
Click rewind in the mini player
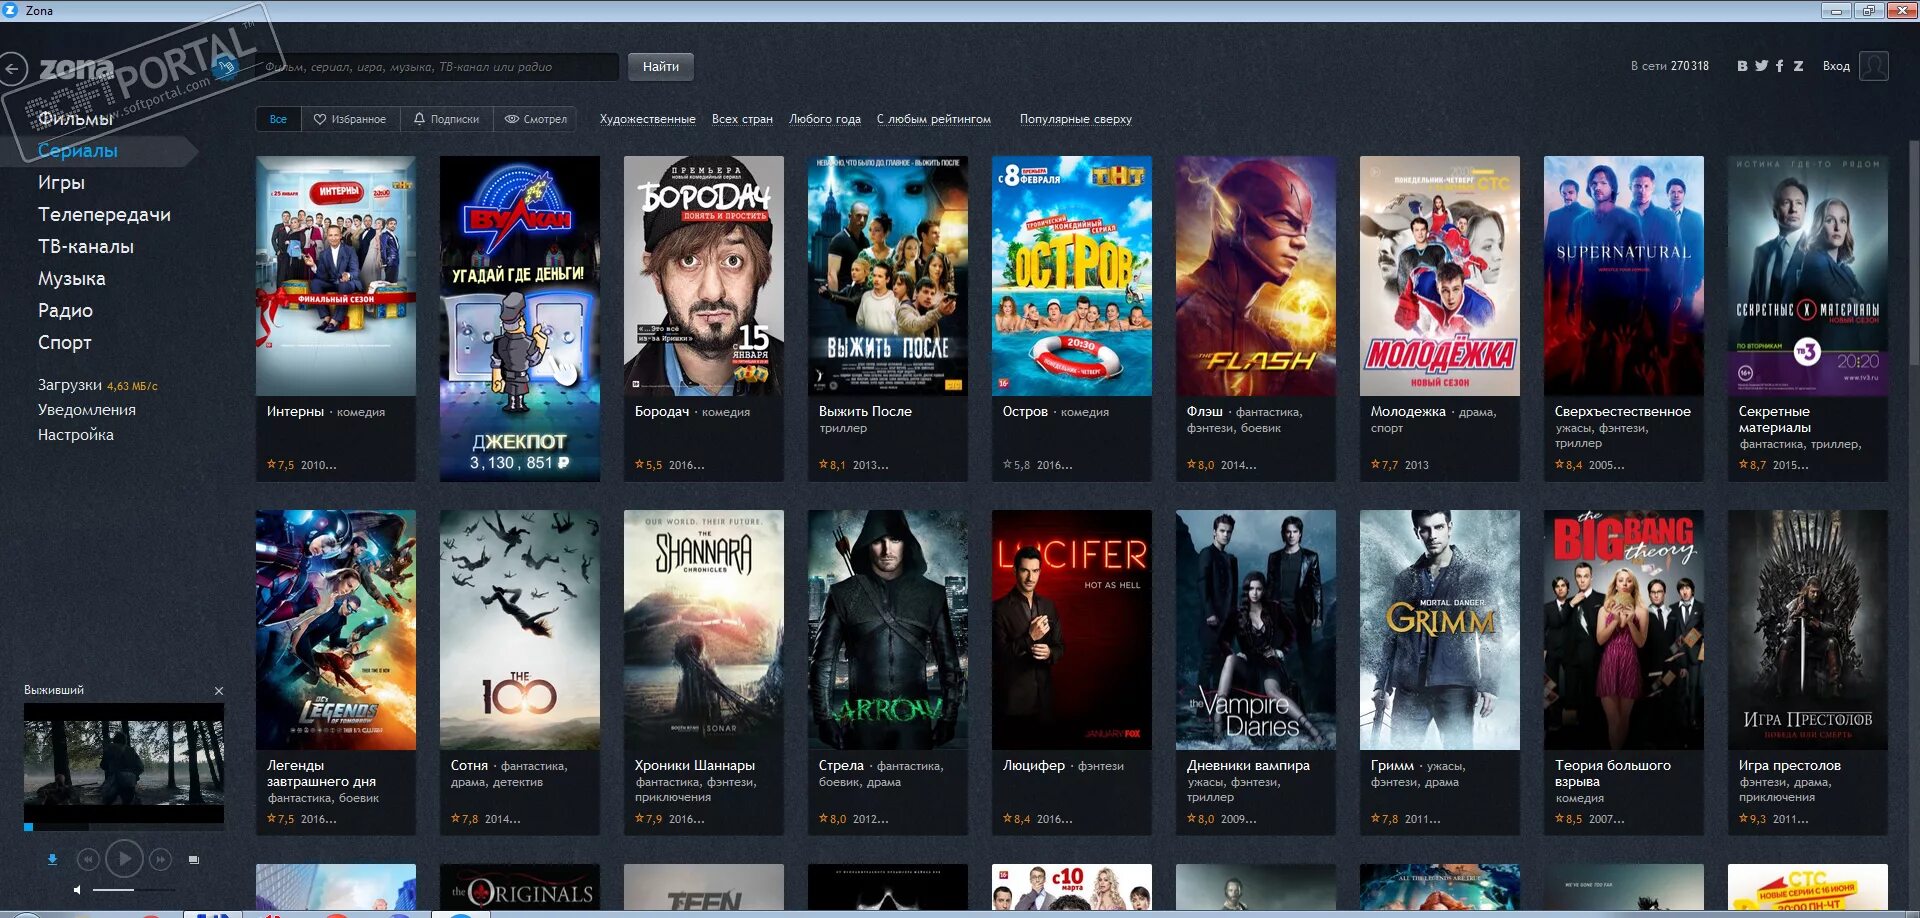[88, 859]
